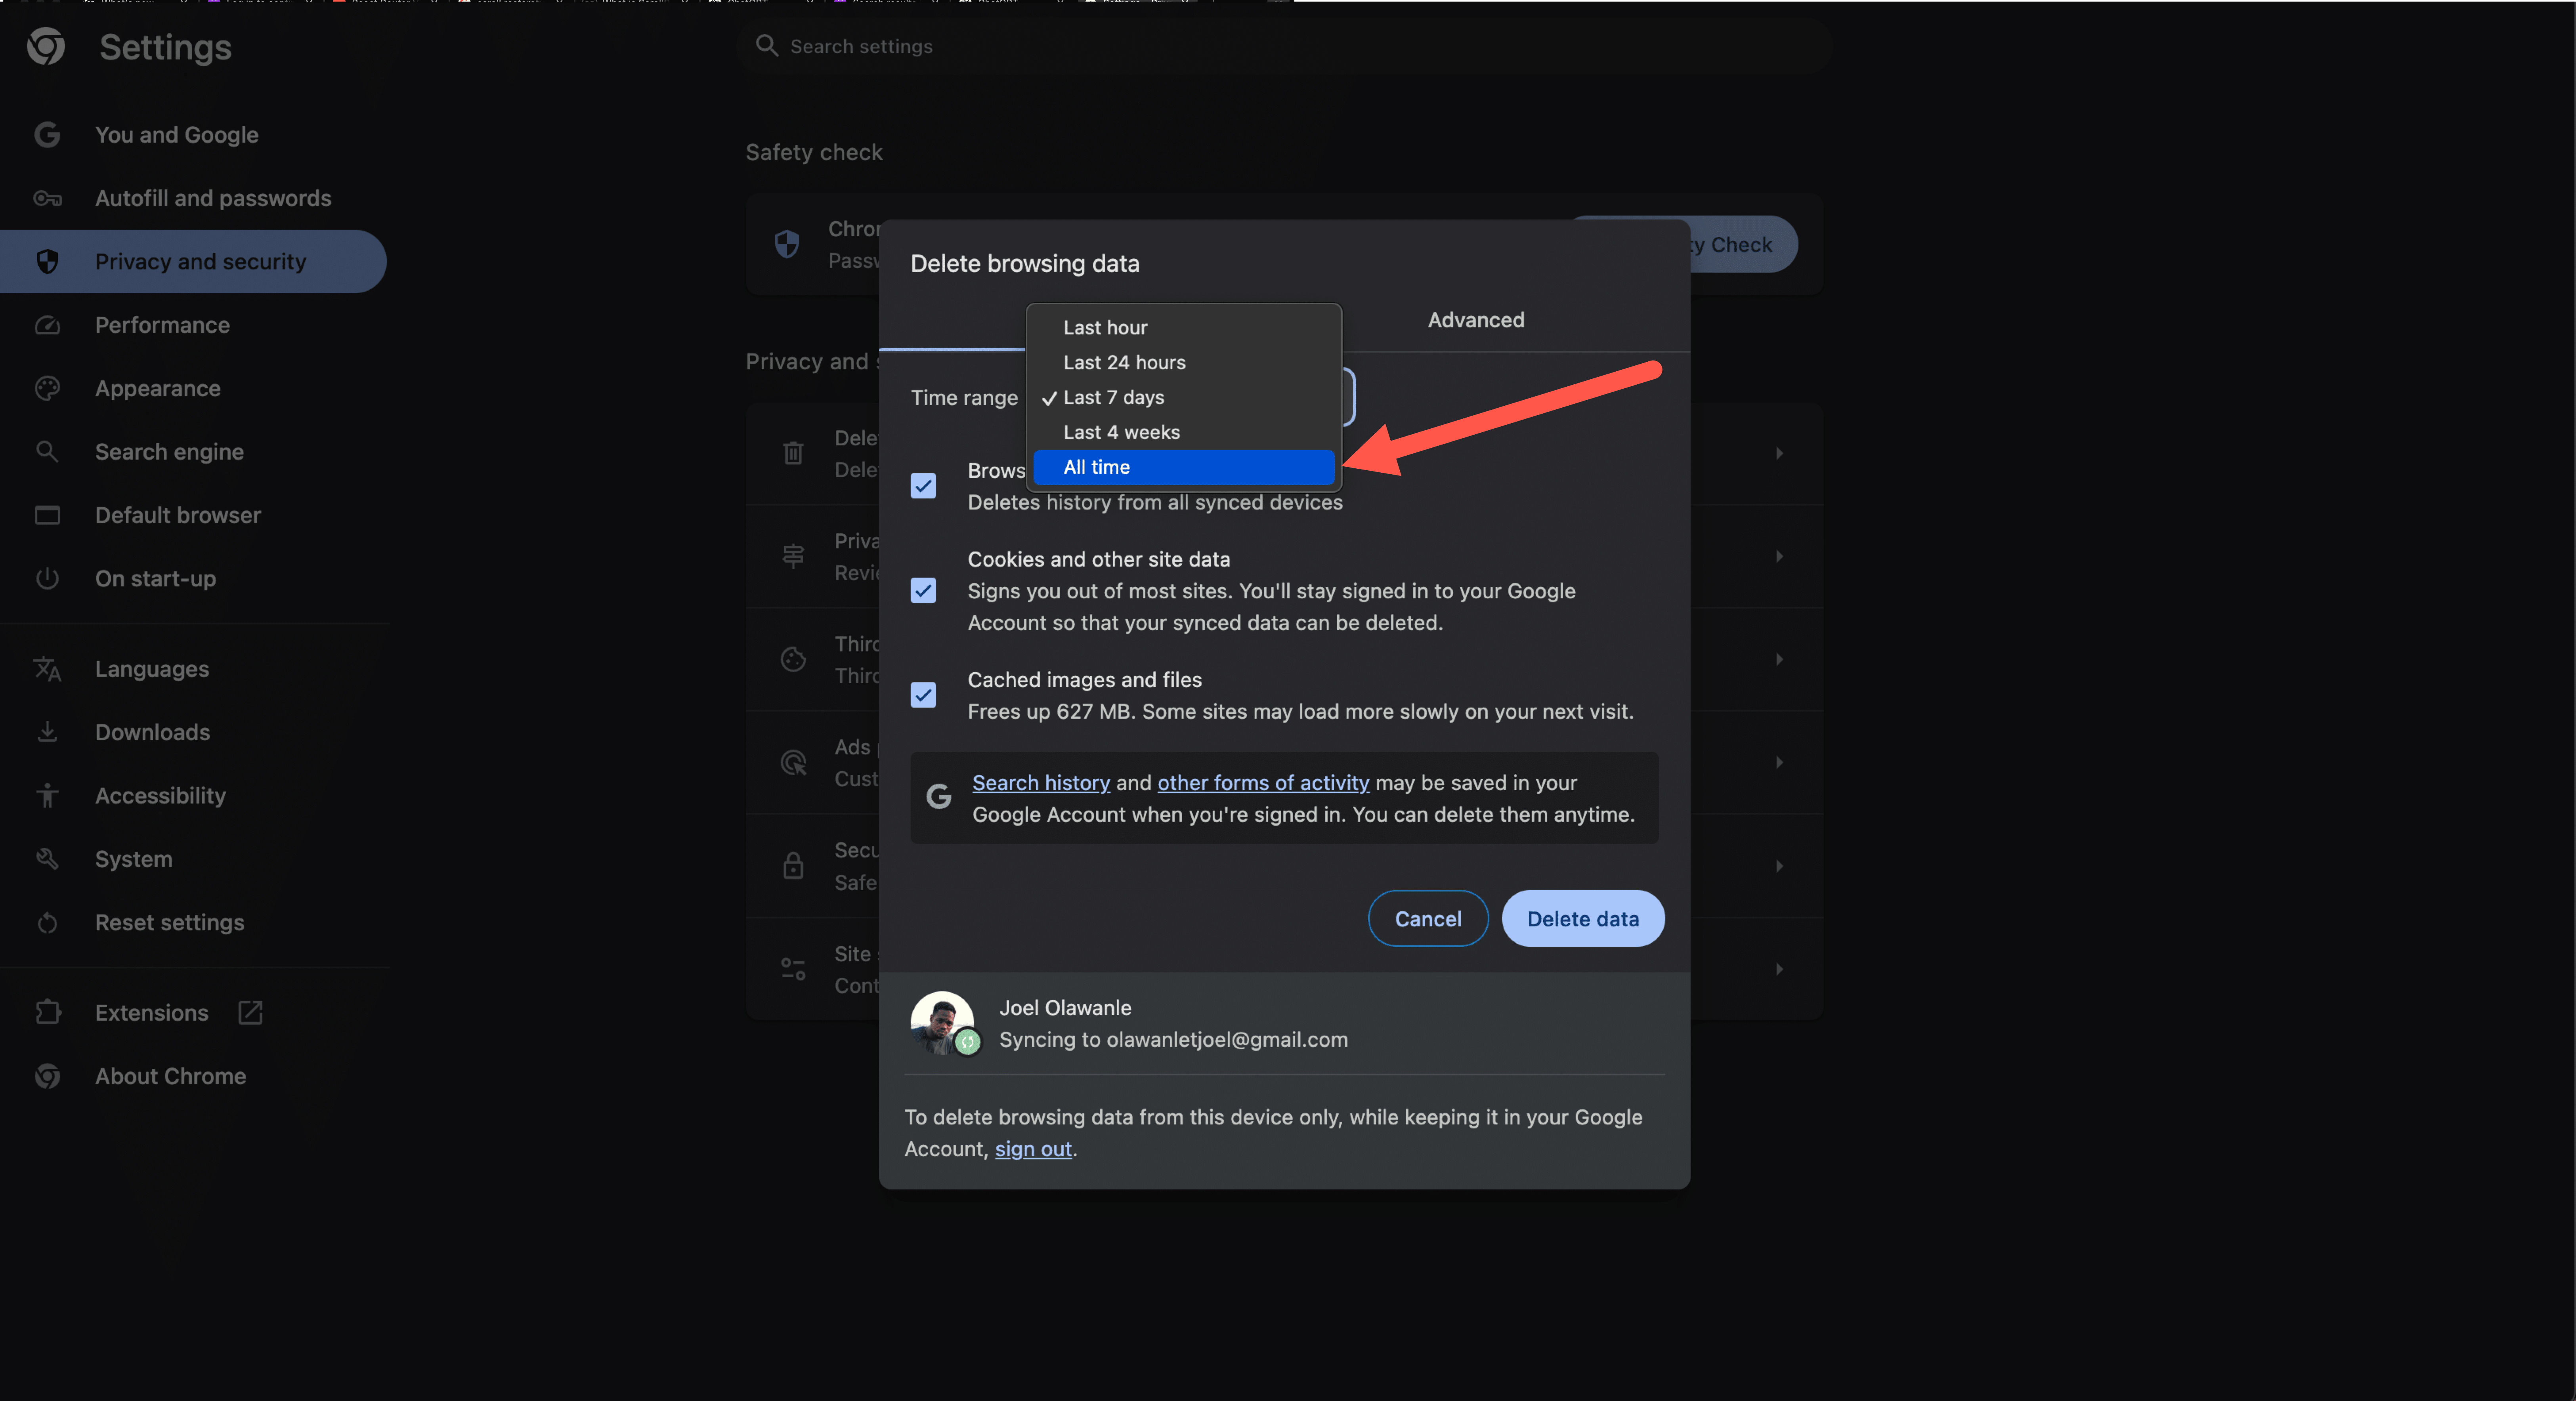The image size is (2576, 1401).
Task: Click the puzzle icon for Extensions
Action: click(x=47, y=1012)
